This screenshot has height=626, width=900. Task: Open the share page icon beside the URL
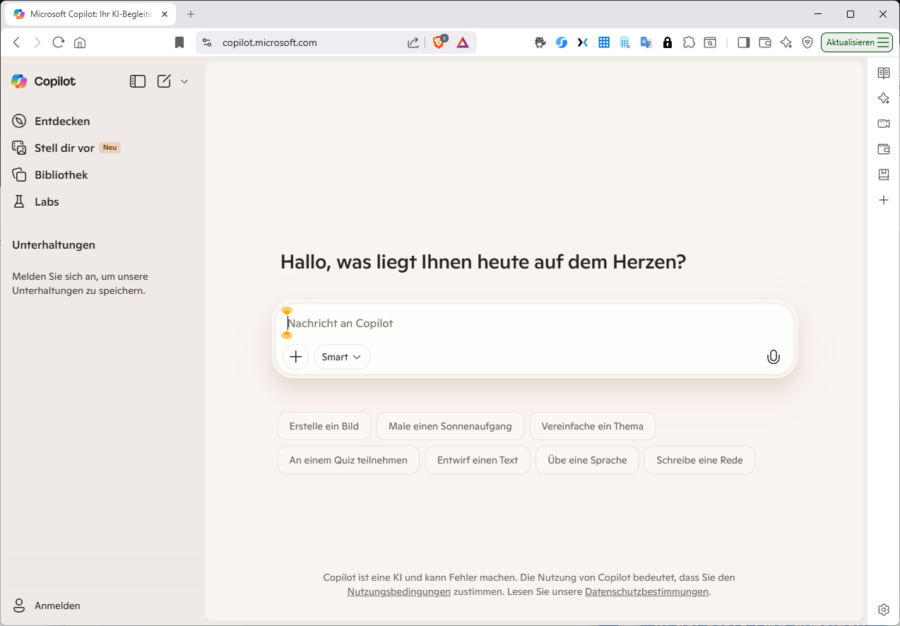412,42
